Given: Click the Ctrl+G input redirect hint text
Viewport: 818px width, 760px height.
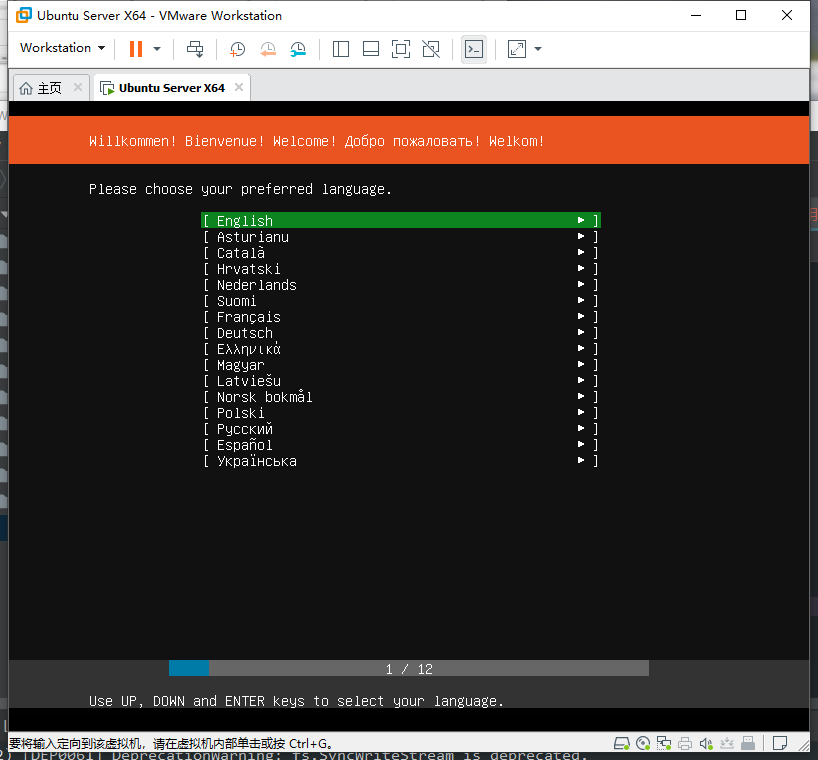Looking at the screenshot, I should [171, 743].
